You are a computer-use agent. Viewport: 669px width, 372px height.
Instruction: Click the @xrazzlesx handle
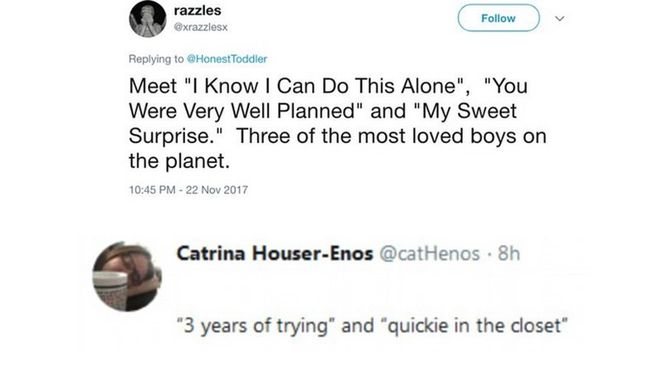(201, 27)
